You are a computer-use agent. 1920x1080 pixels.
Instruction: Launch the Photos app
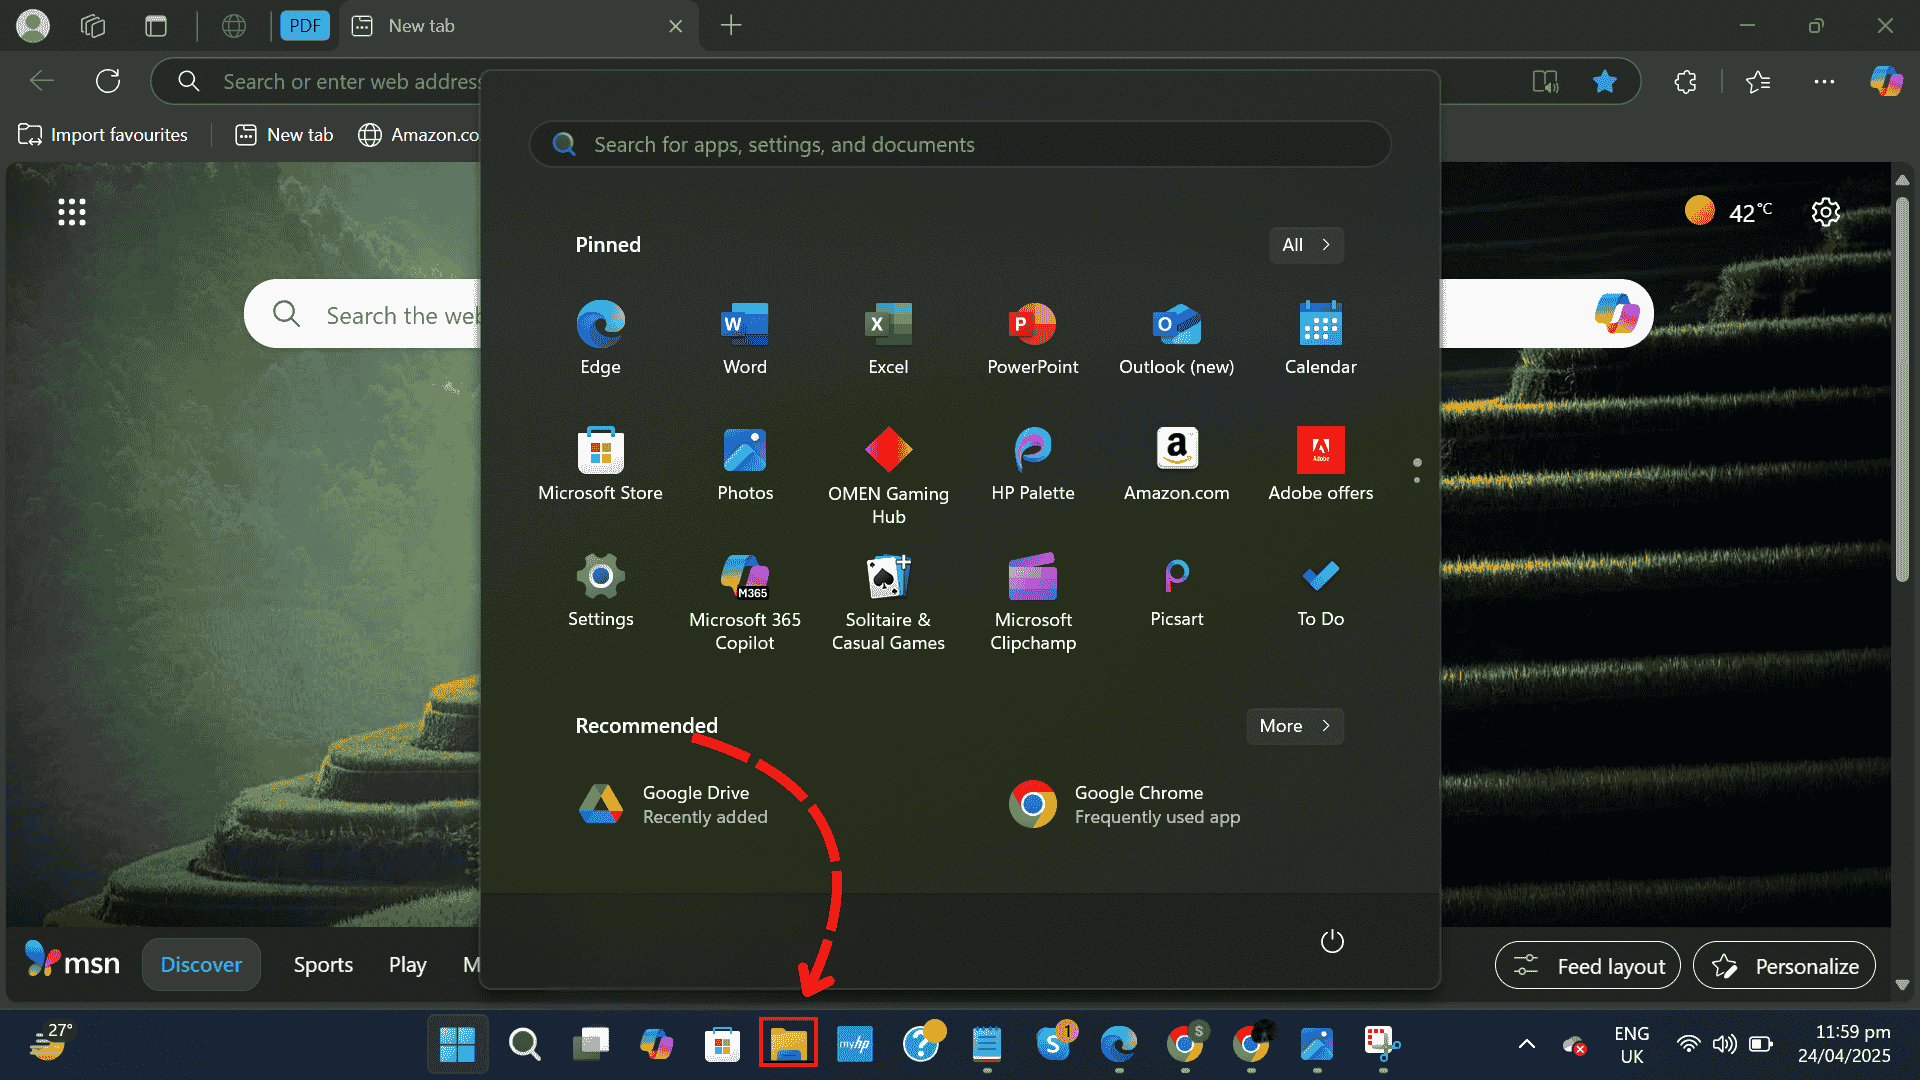pyautogui.click(x=745, y=464)
